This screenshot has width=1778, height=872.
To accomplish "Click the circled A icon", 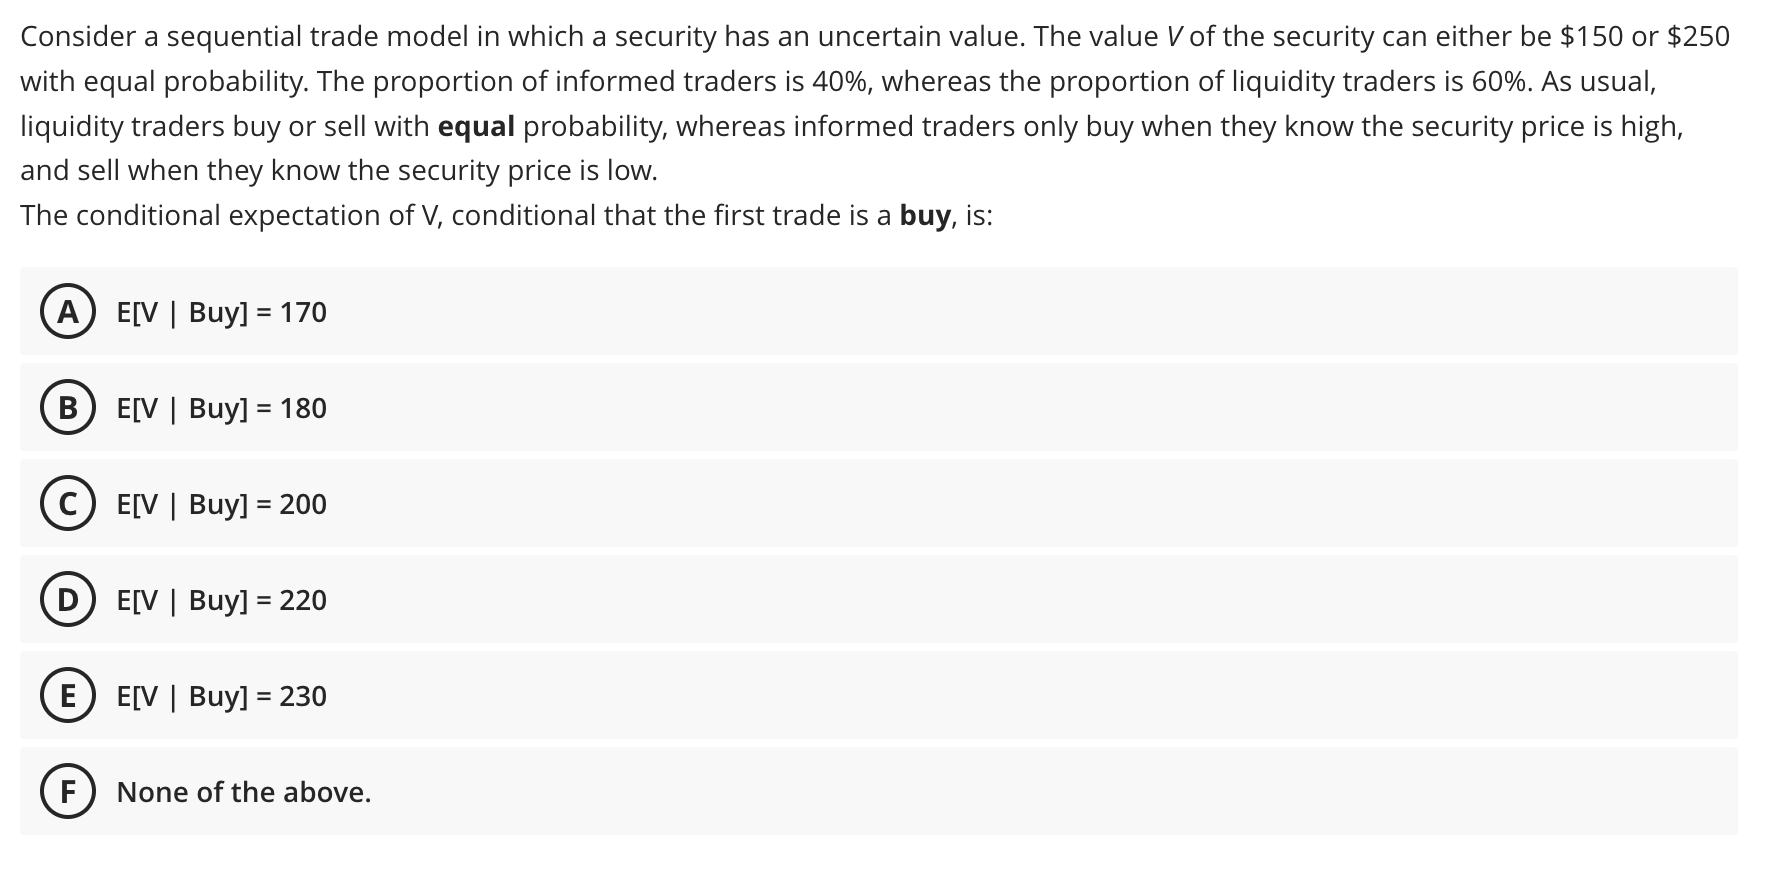I will pos(69,312).
